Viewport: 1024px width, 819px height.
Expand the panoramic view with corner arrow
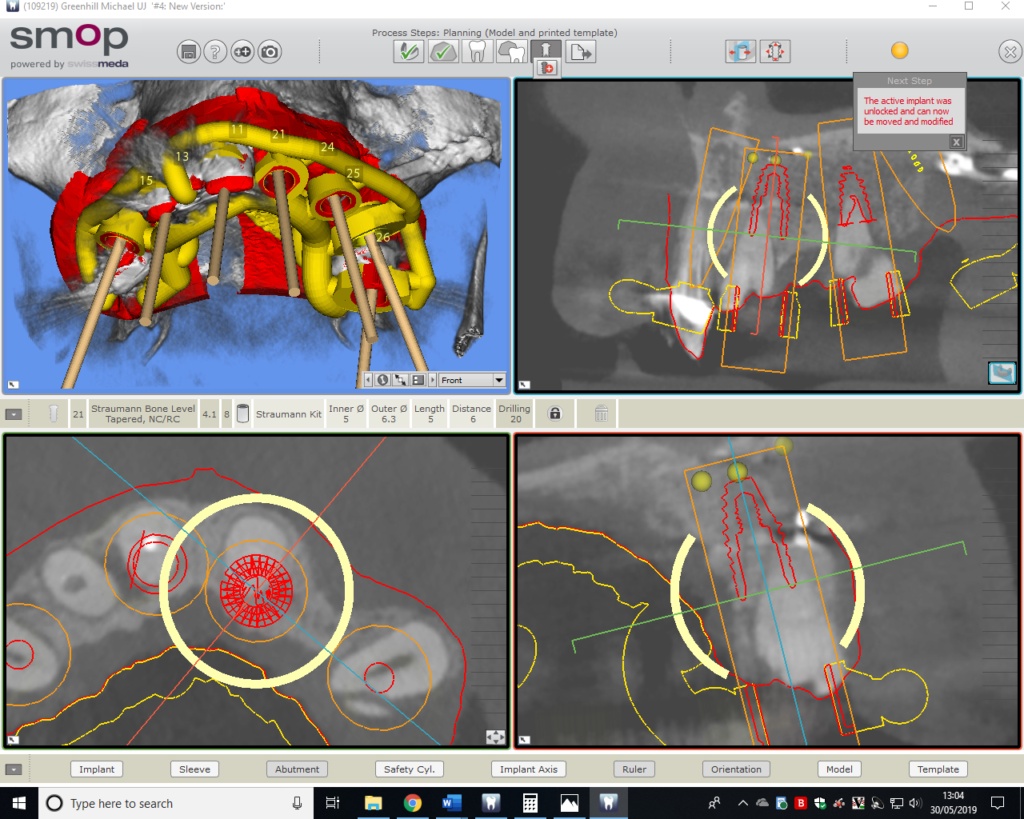pos(524,385)
